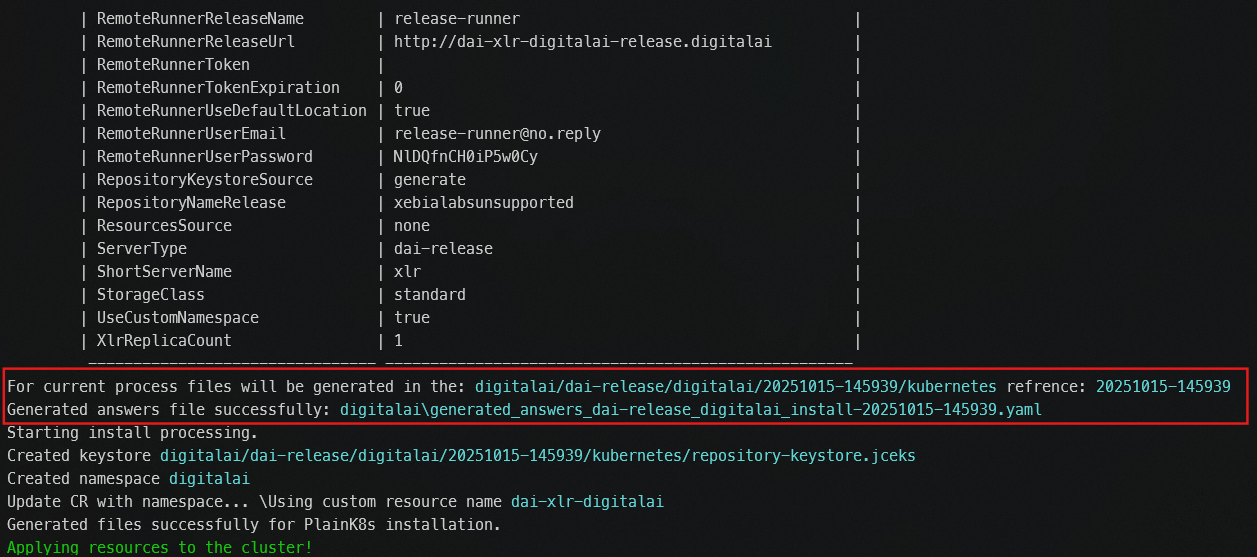Click the generated_answers yaml file path
1257x557 pixels.
(x=691, y=410)
